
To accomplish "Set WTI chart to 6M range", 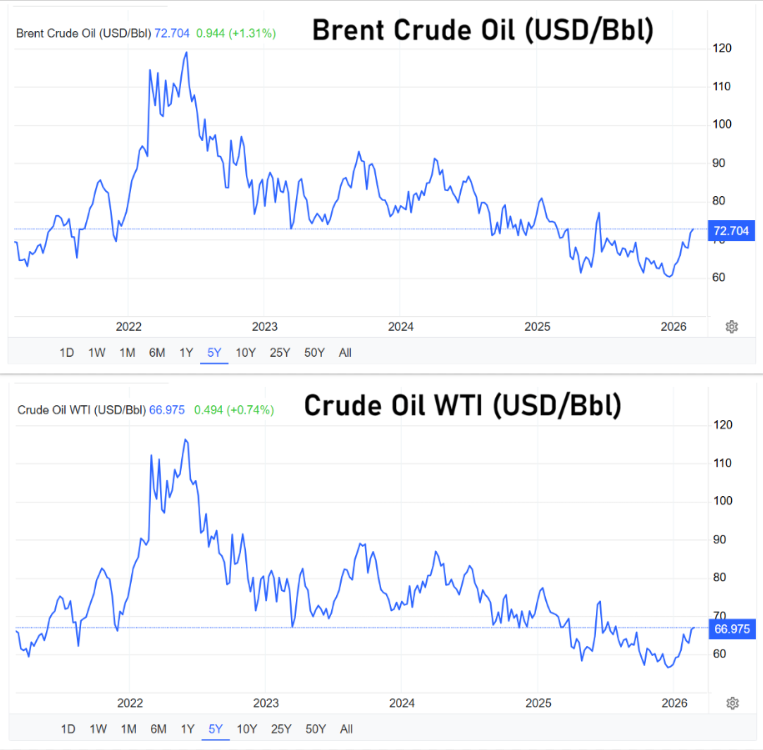I will [x=157, y=729].
